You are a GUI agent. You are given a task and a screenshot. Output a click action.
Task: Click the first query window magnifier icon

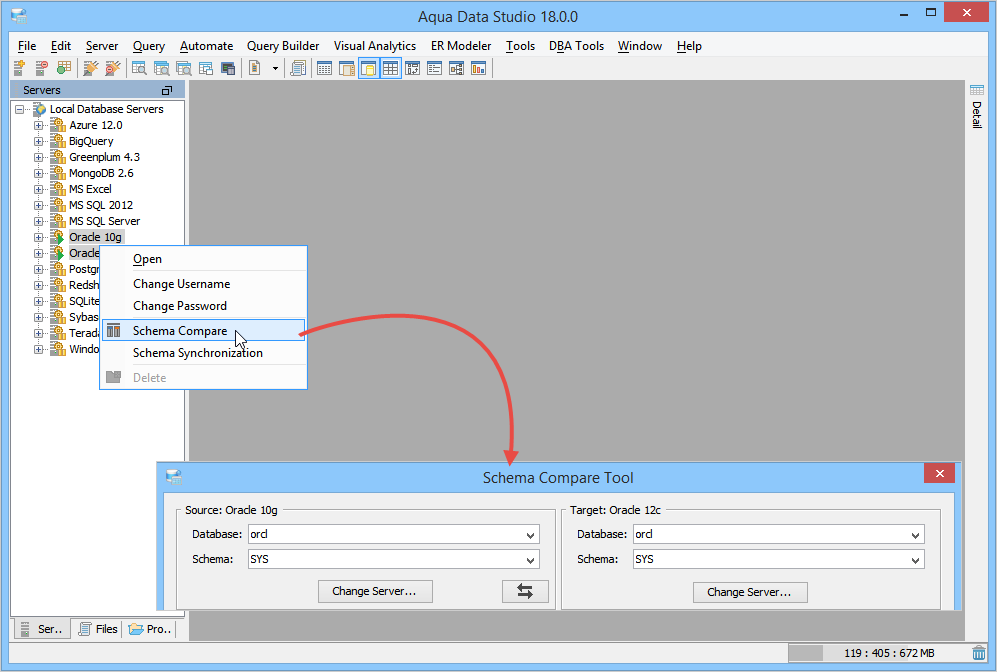[139, 68]
